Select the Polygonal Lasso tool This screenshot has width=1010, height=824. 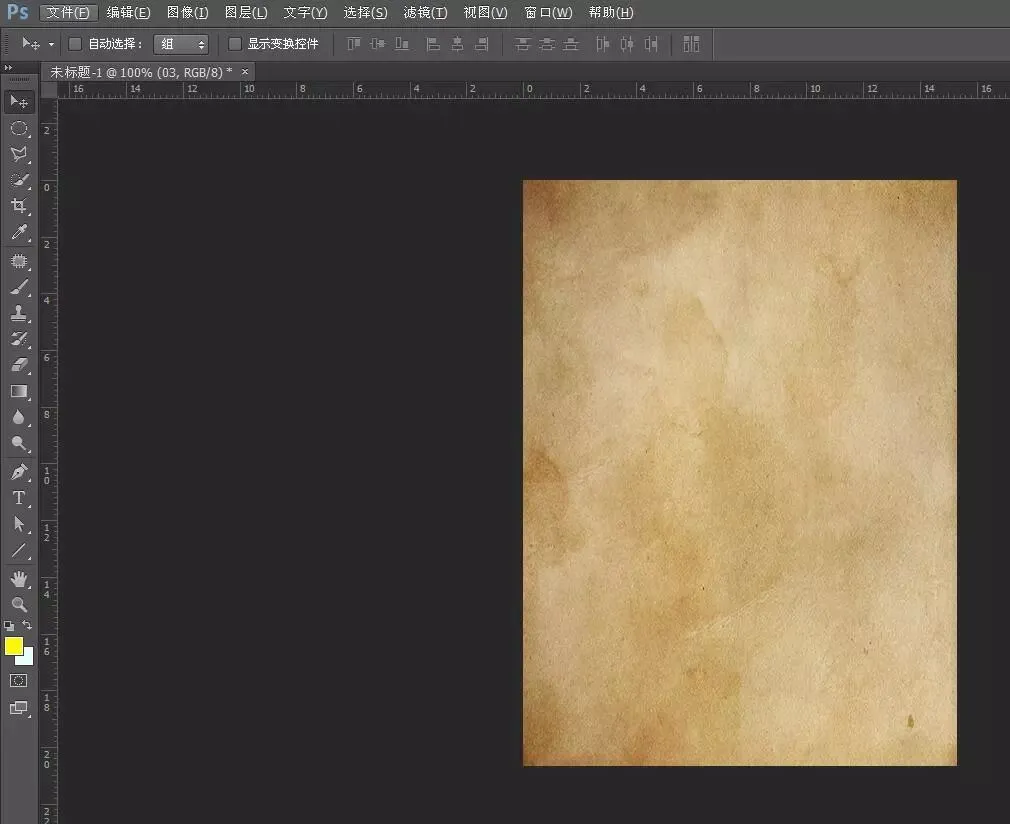point(19,155)
